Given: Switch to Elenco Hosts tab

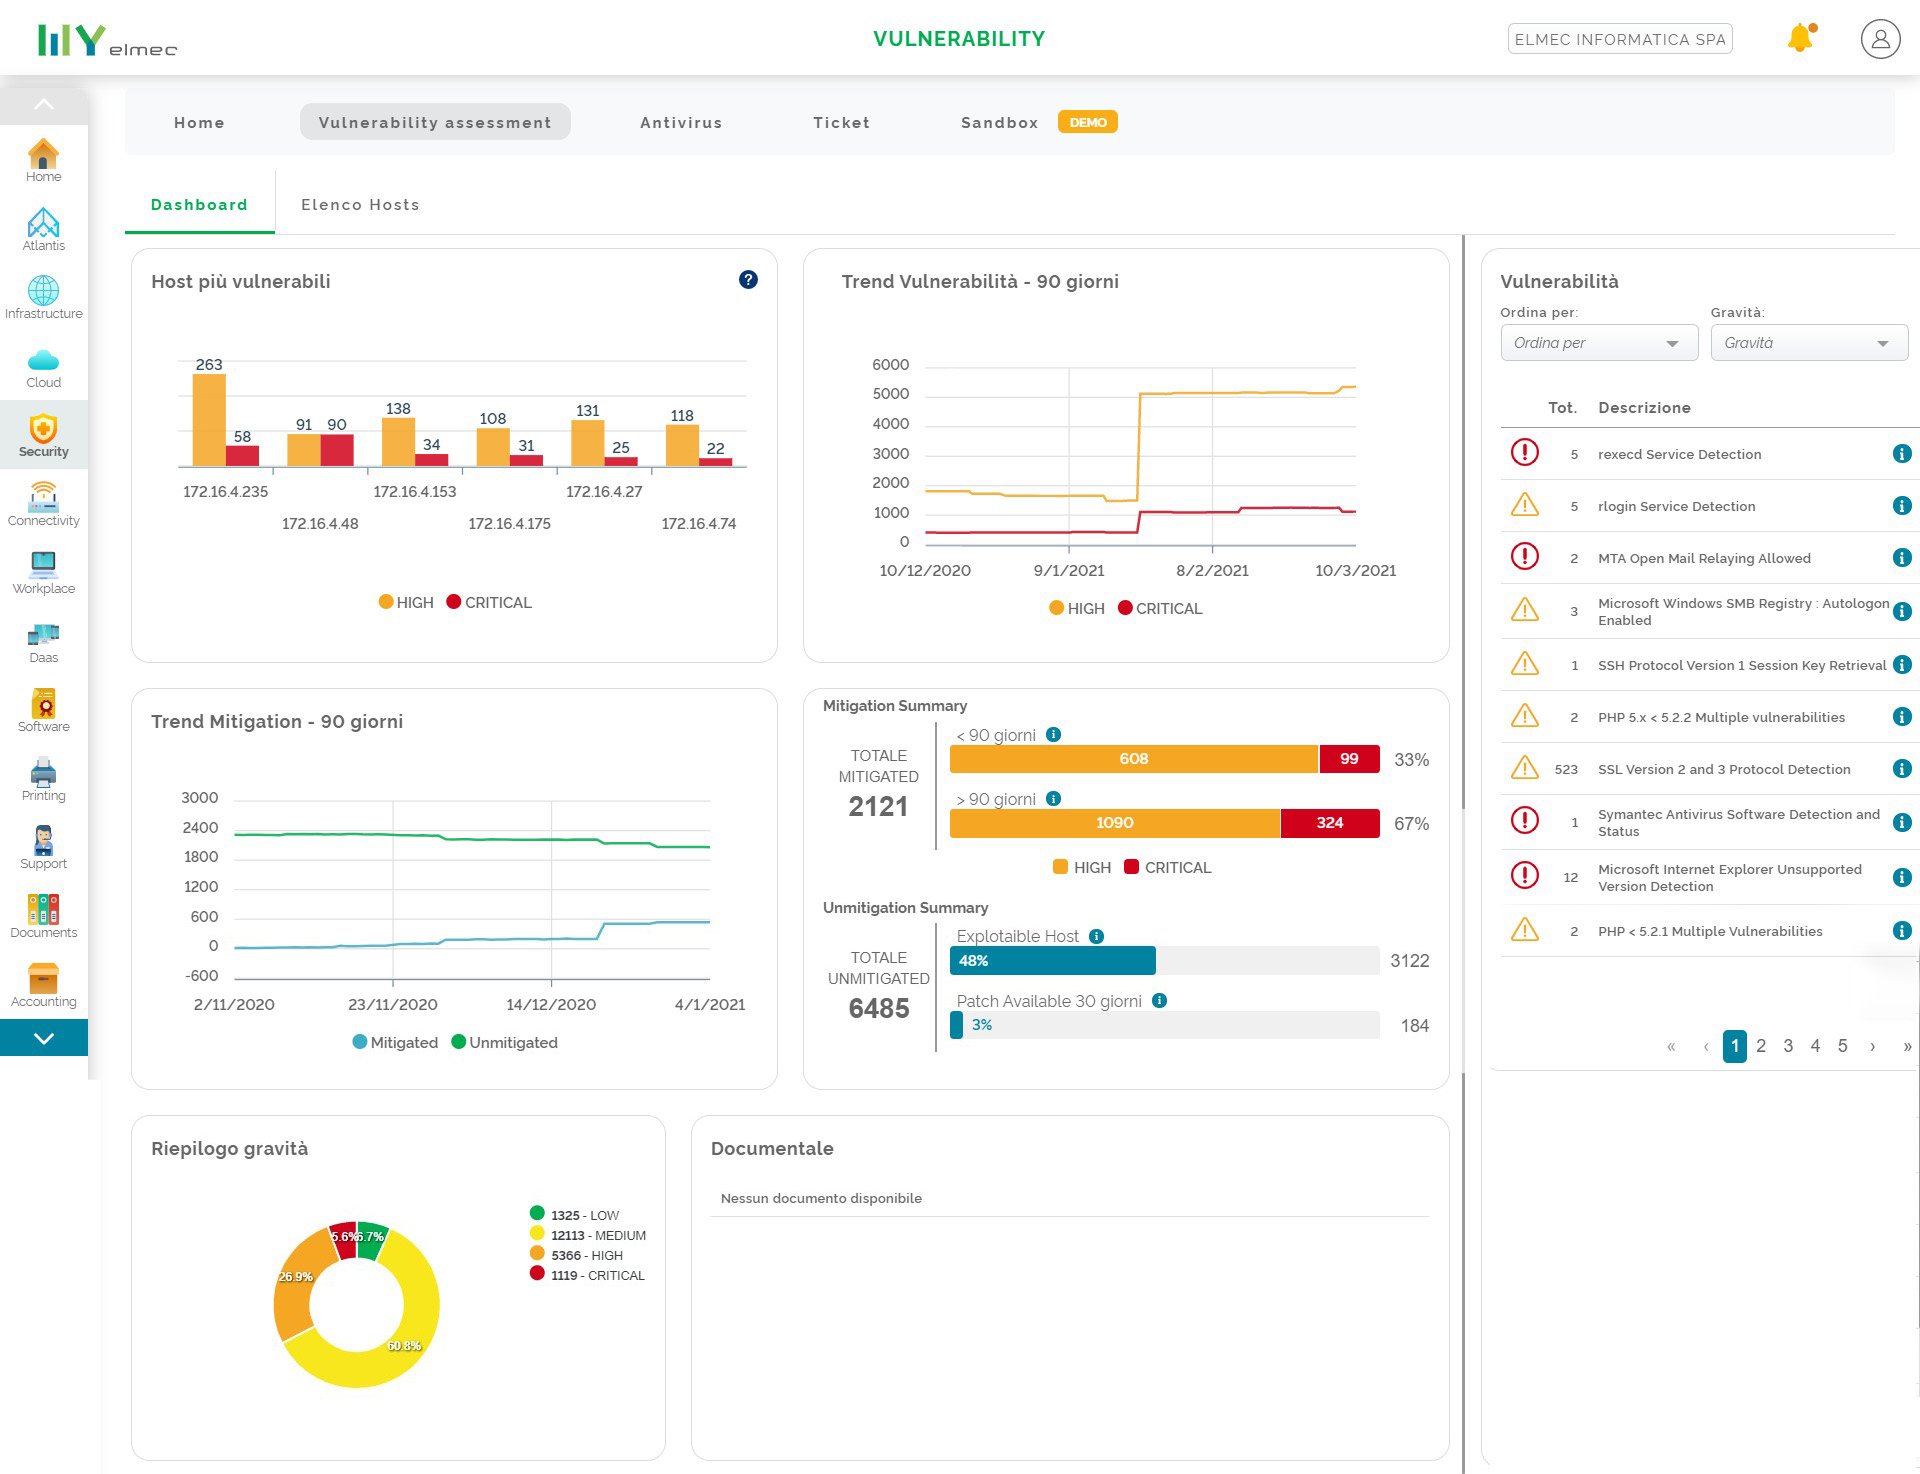Looking at the screenshot, I should click(359, 203).
